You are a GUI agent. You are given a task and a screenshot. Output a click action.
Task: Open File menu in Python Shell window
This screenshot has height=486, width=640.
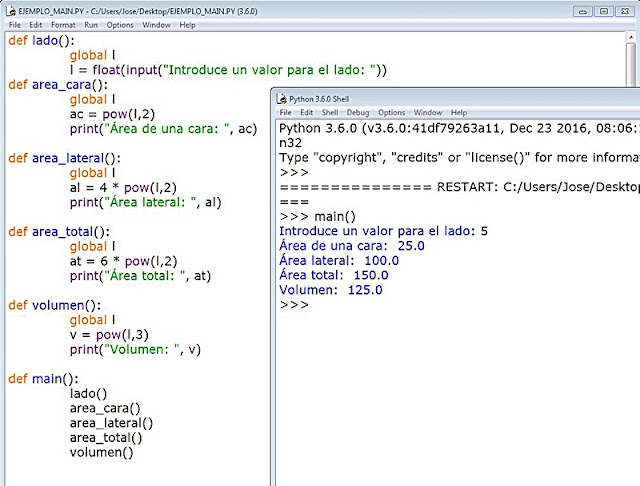coord(285,112)
